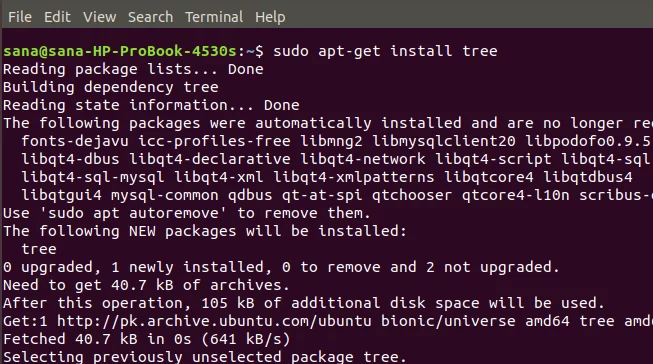Click the indented 'tree' package line
The height and width of the screenshot is (364, 653).
pyautogui.click(x=39, y=249)
